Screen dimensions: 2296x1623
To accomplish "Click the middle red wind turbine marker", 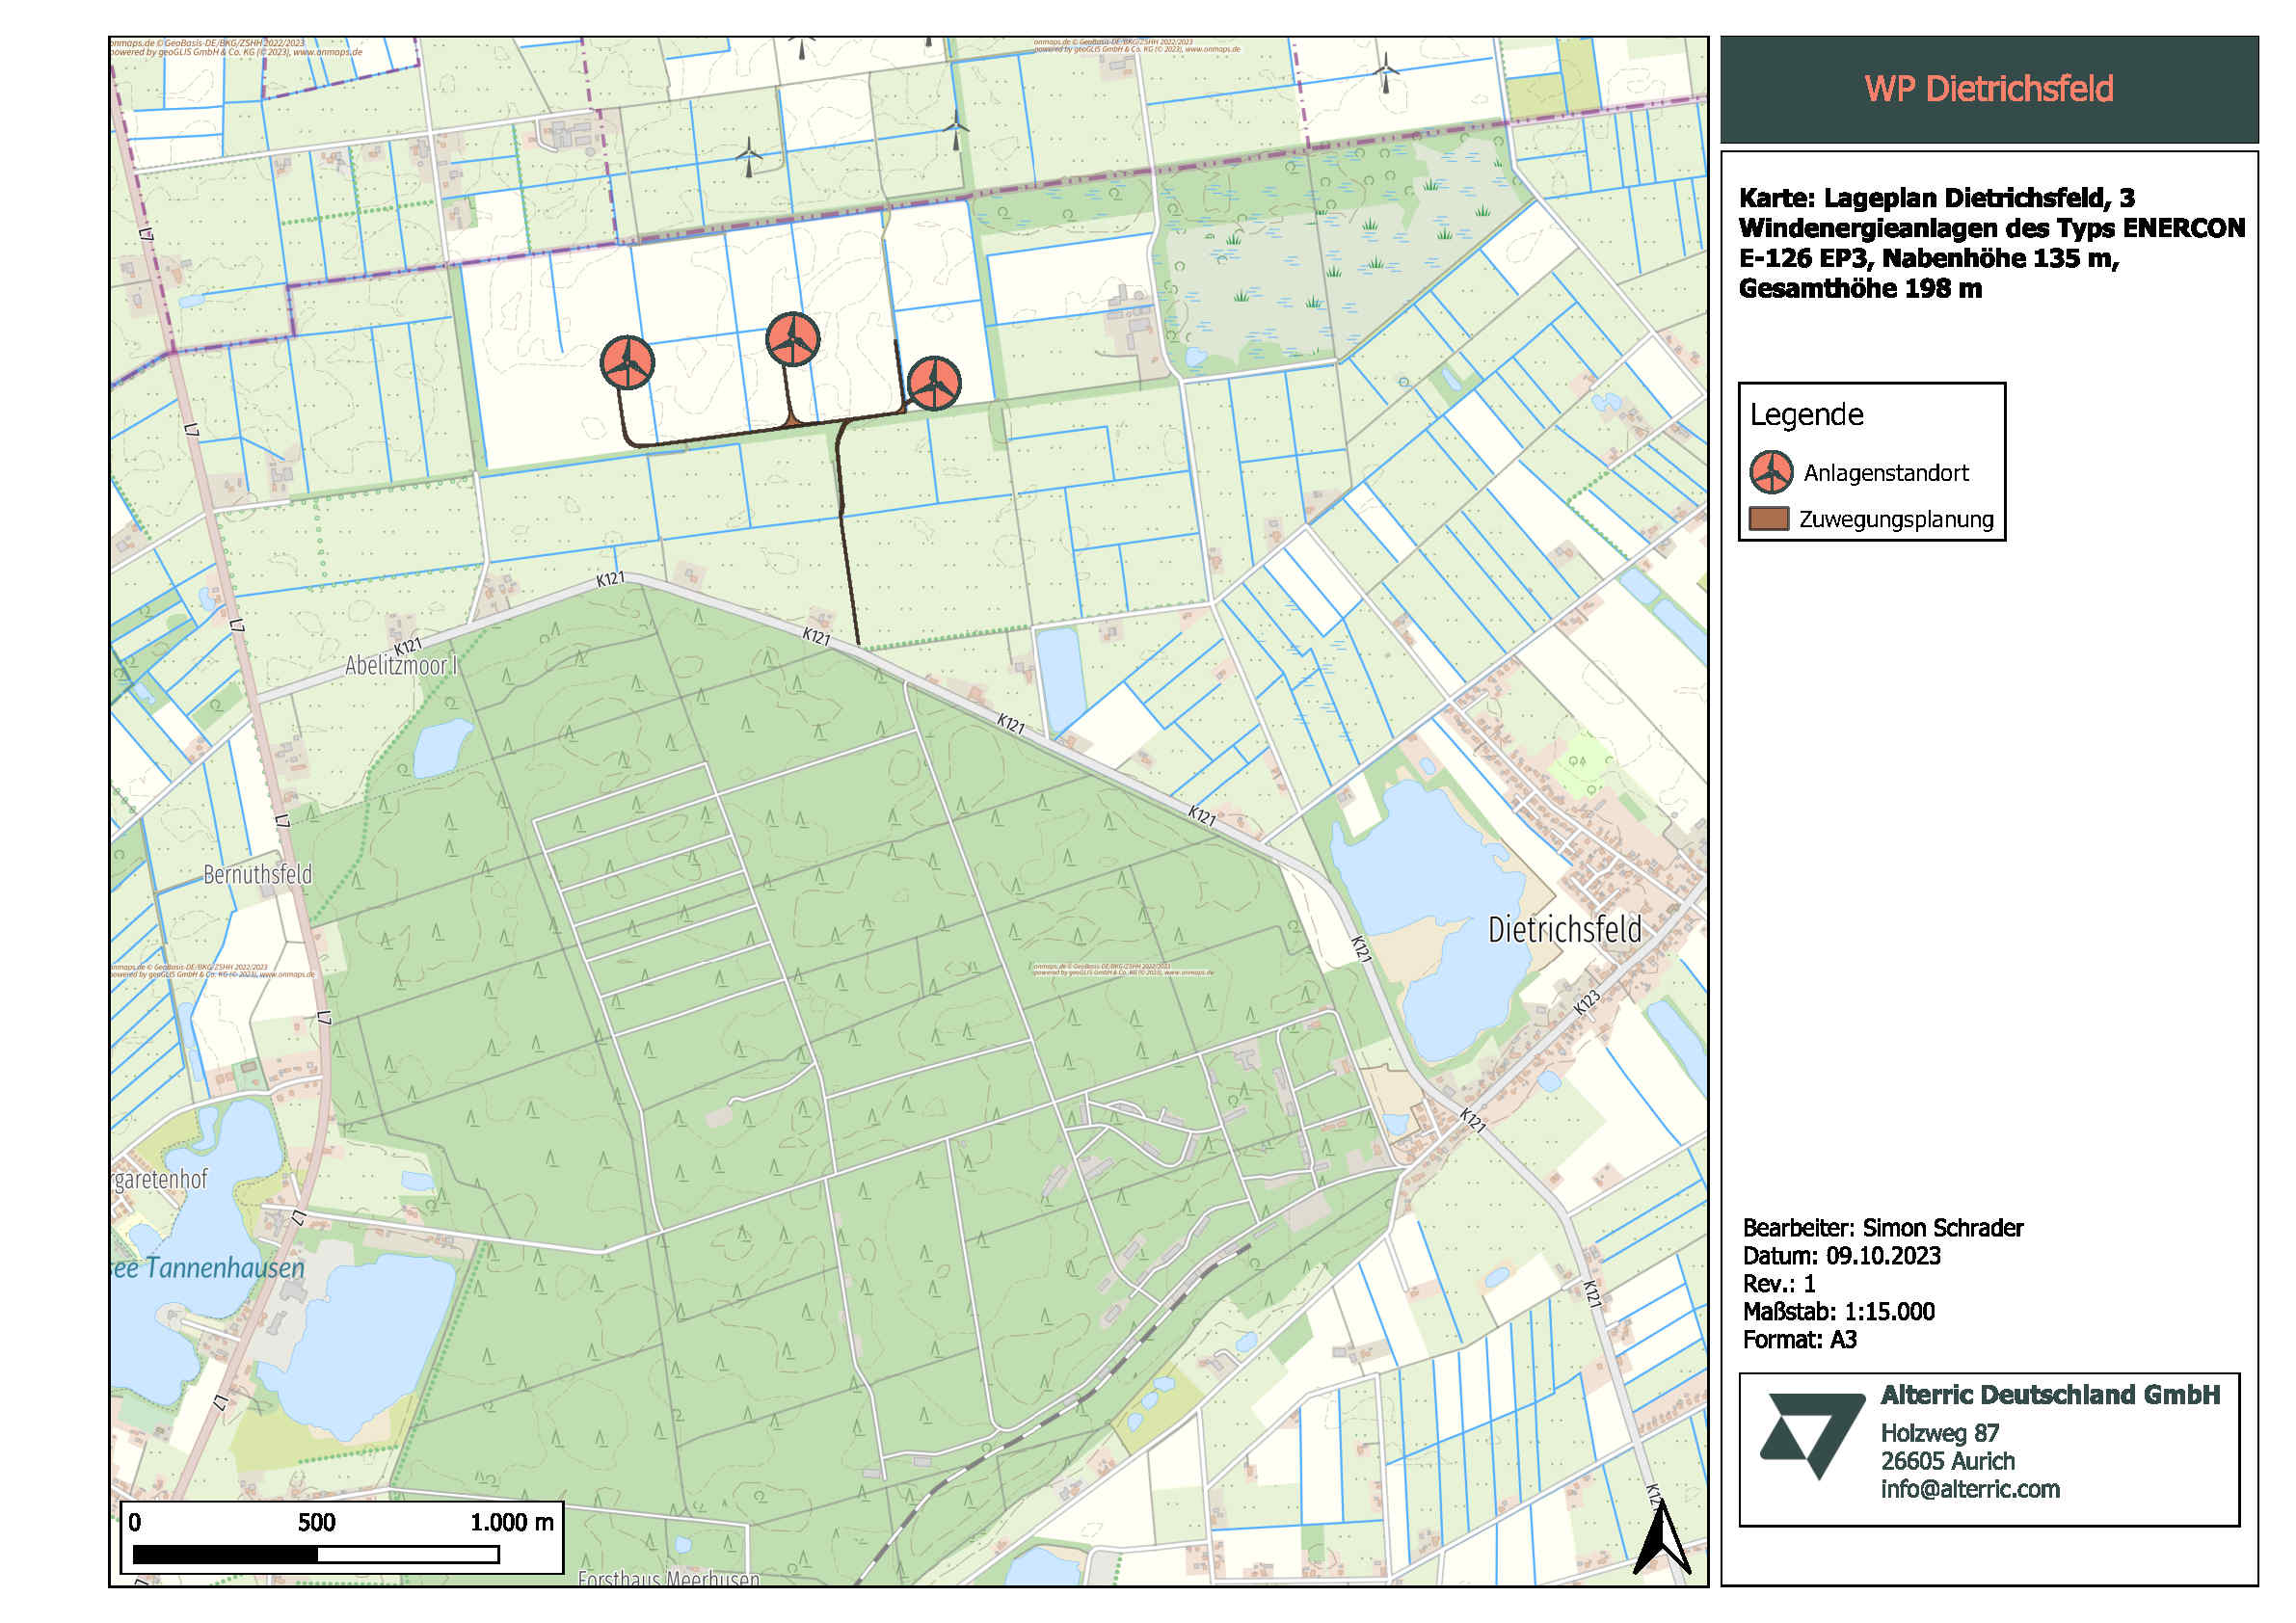I will pos(792,338).
